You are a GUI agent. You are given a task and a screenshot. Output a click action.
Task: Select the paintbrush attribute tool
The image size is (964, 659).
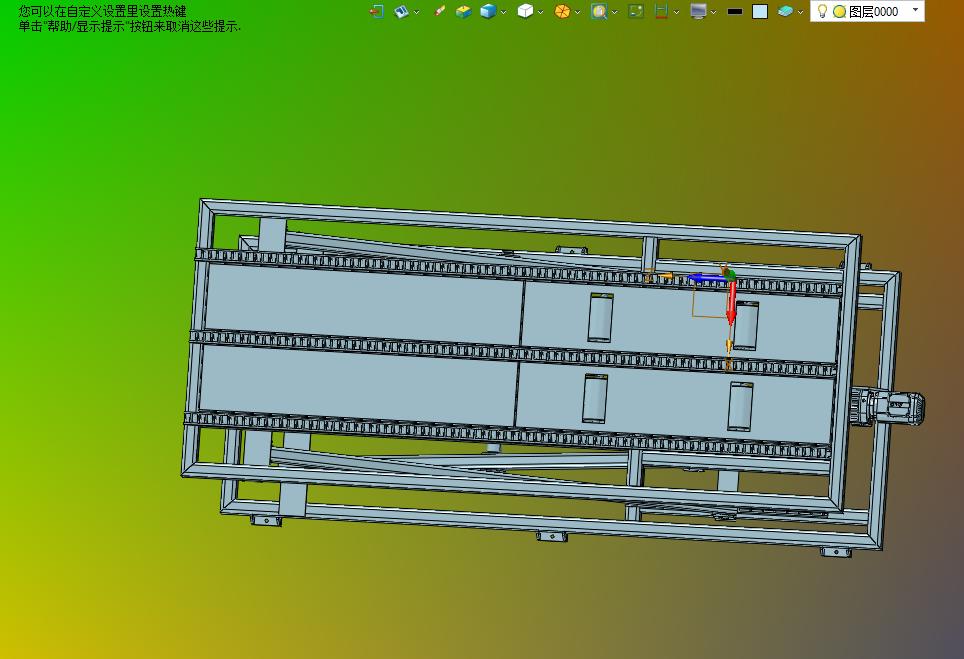439,11
